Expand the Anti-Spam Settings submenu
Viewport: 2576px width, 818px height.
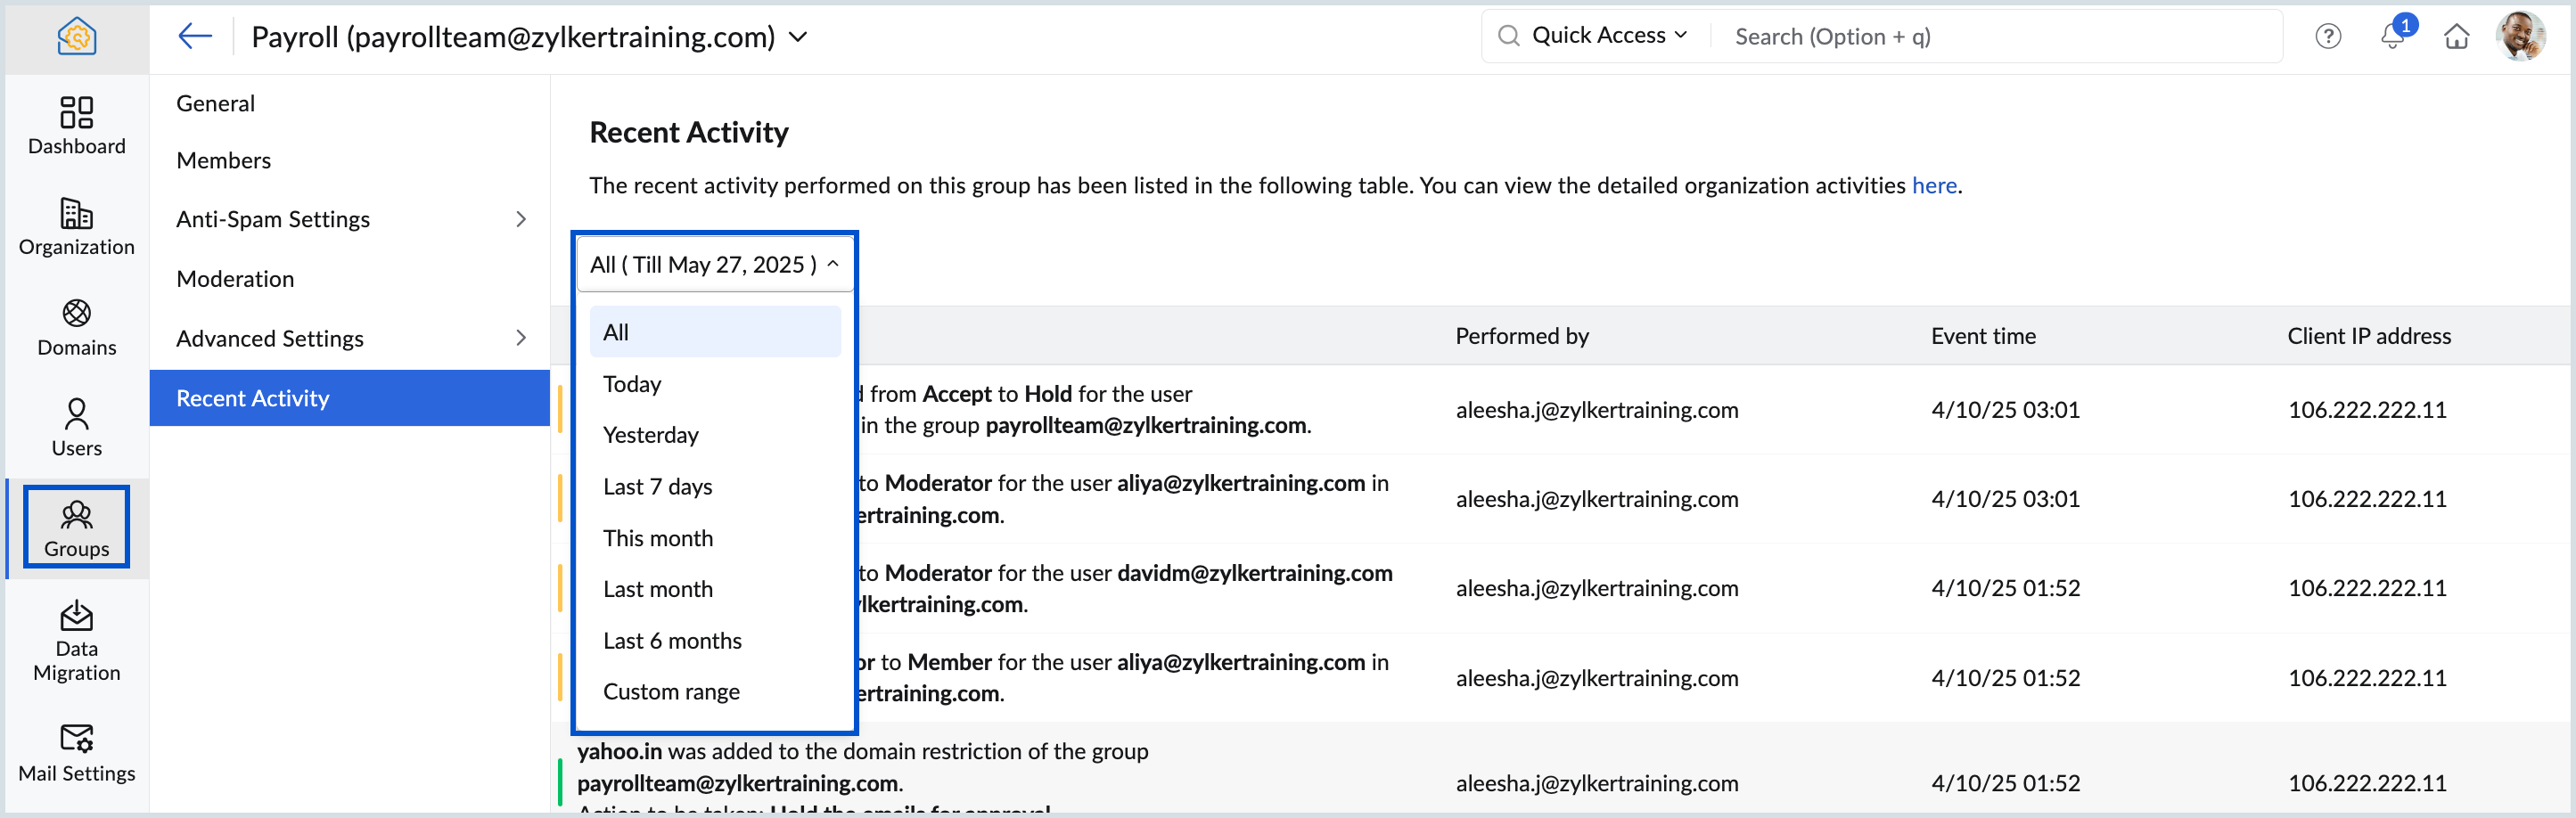tap(520, 219)
